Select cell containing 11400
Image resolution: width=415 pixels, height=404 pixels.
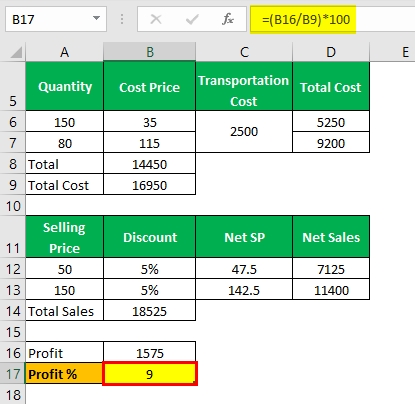331,290
